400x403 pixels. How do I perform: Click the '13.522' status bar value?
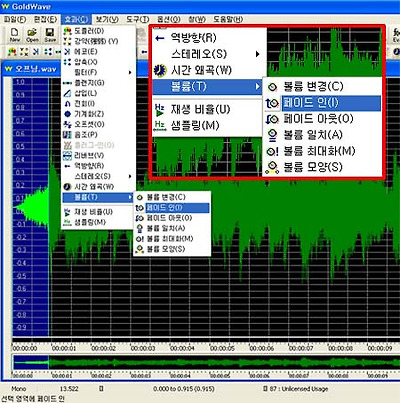tap(69, 389)
